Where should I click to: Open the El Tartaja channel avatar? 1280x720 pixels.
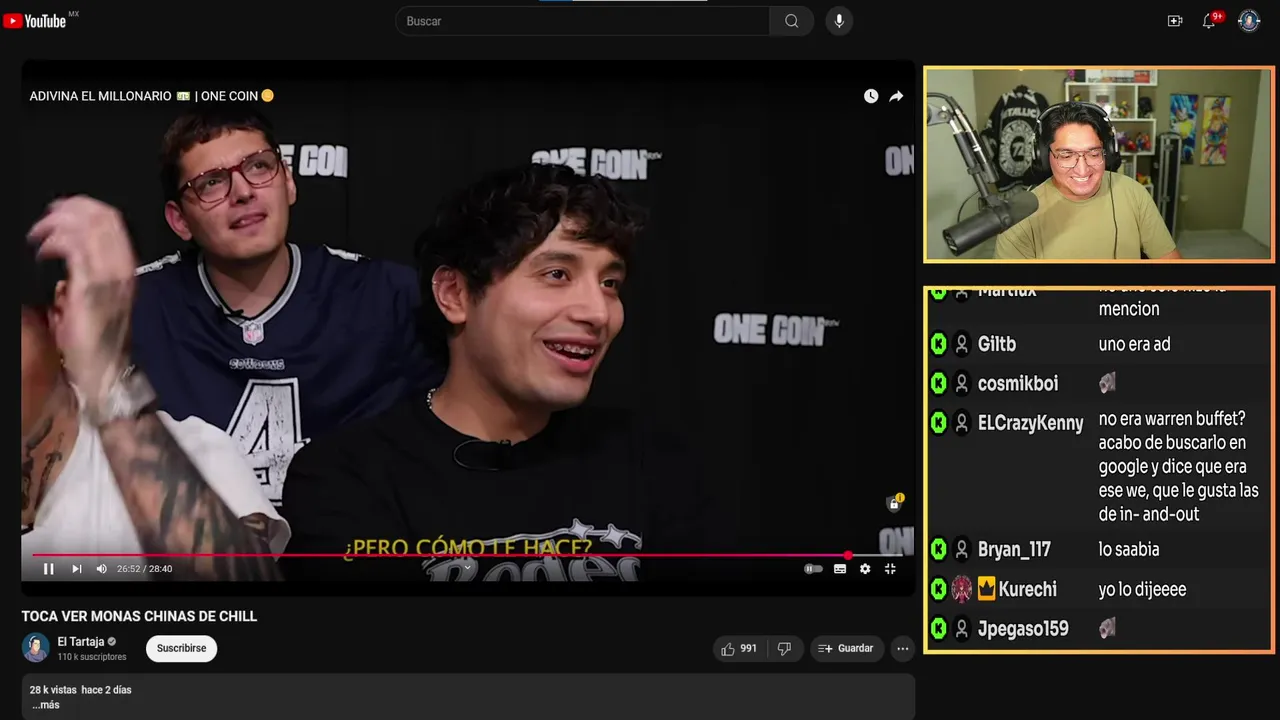(x=36, y=648)
